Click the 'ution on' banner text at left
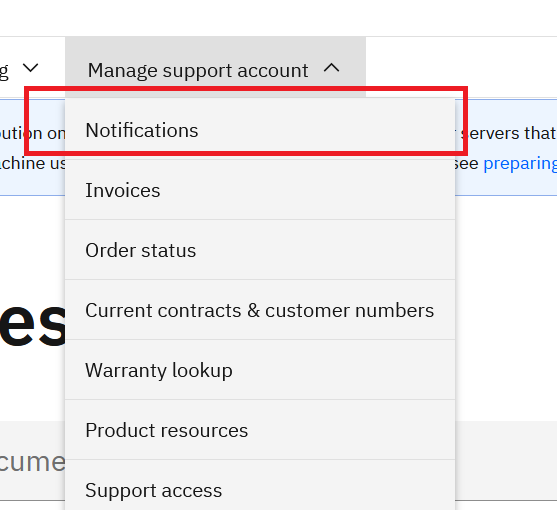Viewport: 557px width, 510px height. [x=33, y=133]
